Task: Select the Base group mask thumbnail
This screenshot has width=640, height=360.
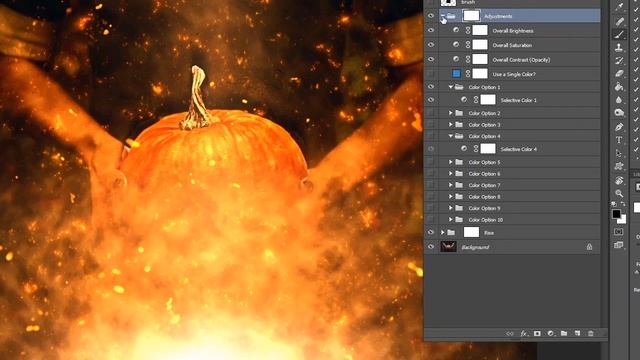Action: tap(471, 232)
